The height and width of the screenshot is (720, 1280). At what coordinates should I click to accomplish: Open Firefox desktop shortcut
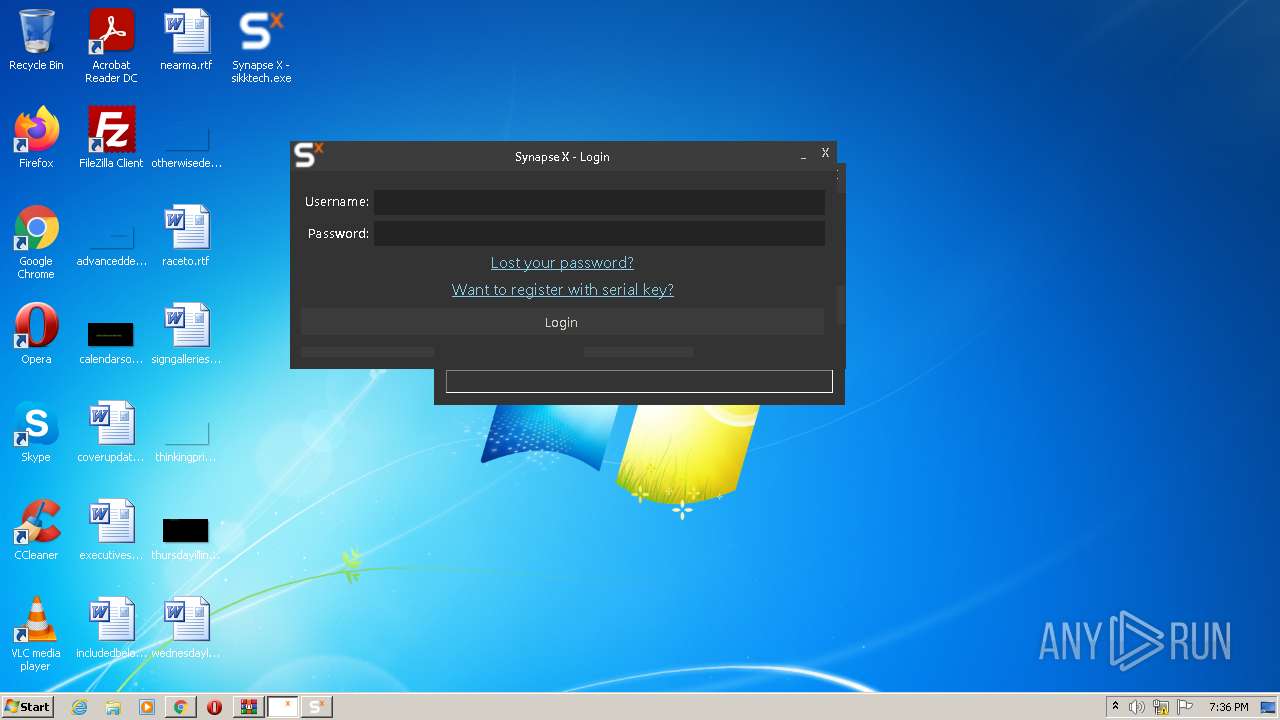(36, 138)
